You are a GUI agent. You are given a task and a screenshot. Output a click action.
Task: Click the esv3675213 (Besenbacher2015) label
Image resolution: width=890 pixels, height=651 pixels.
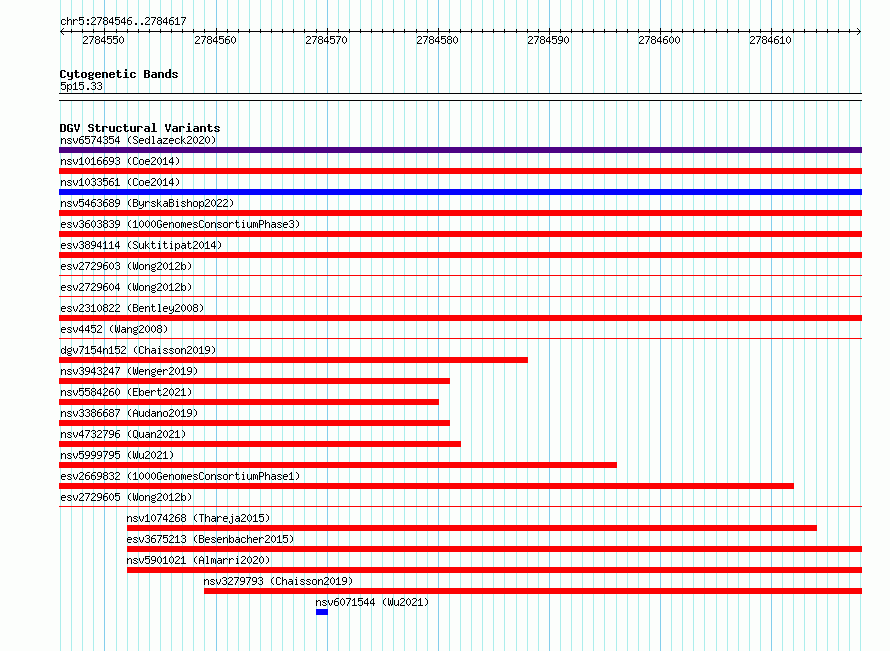click(210, 539)
